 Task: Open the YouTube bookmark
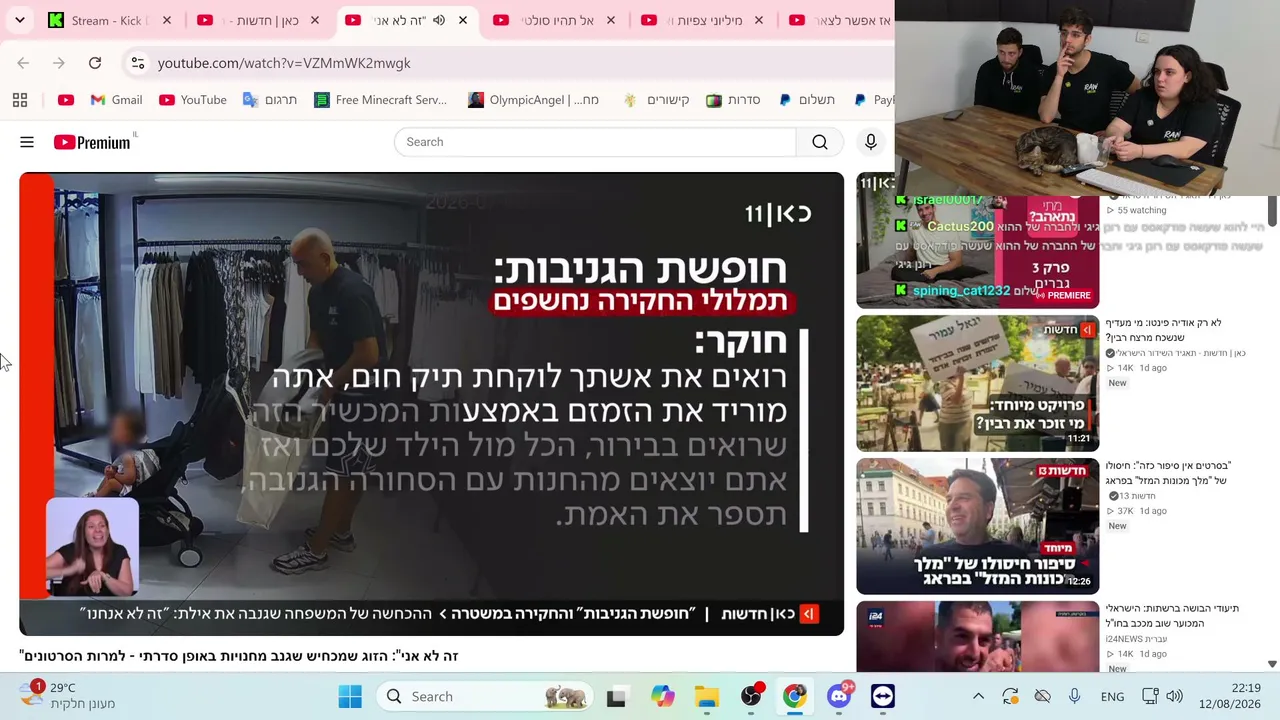point(193,100)
